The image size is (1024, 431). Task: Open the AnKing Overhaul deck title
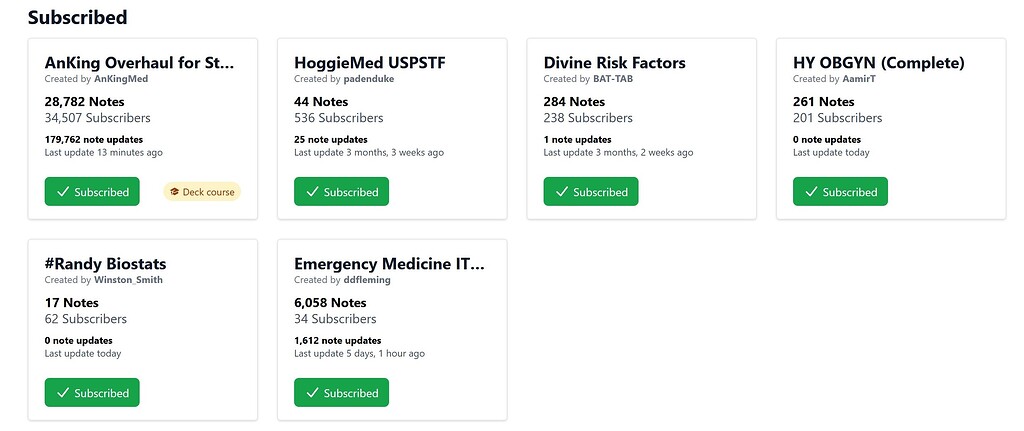click(139, 63)
